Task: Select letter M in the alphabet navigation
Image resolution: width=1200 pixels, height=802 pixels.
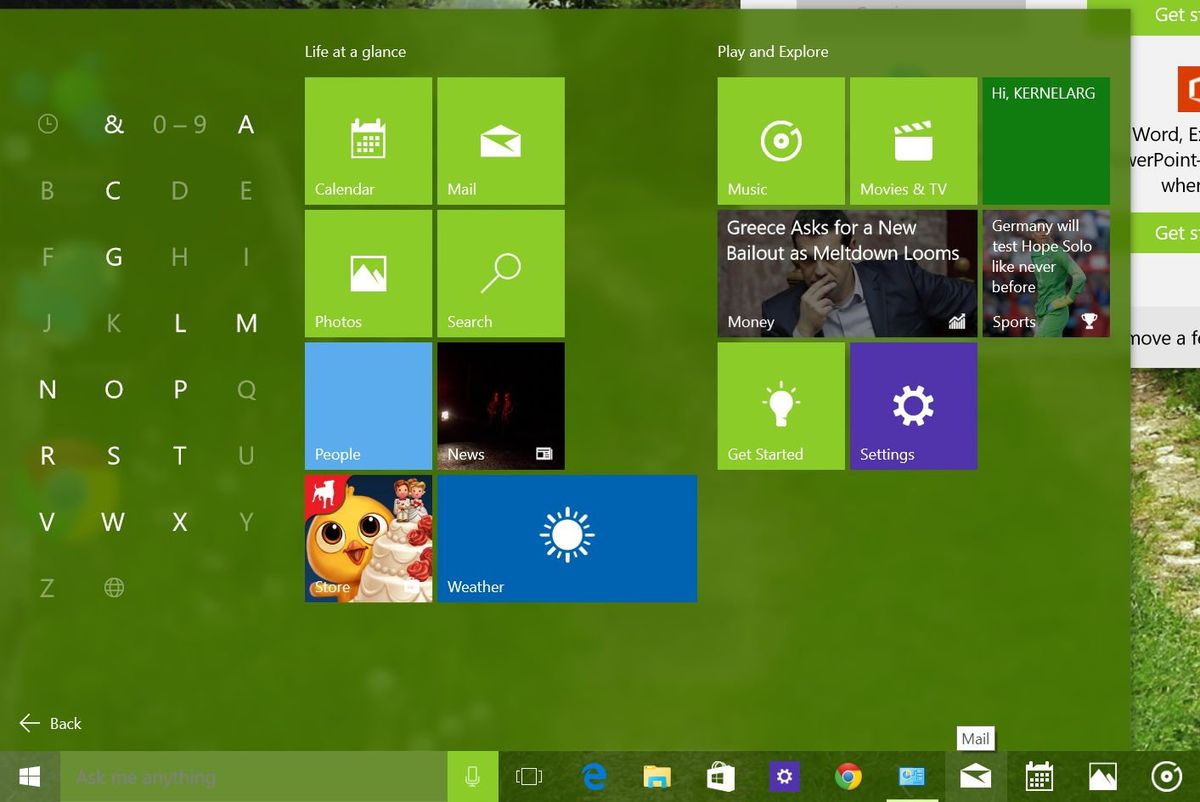Action: 246,323
